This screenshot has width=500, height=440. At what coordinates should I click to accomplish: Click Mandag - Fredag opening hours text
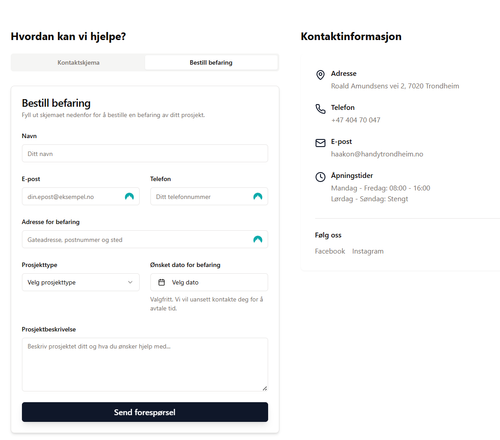coord(380,188)
